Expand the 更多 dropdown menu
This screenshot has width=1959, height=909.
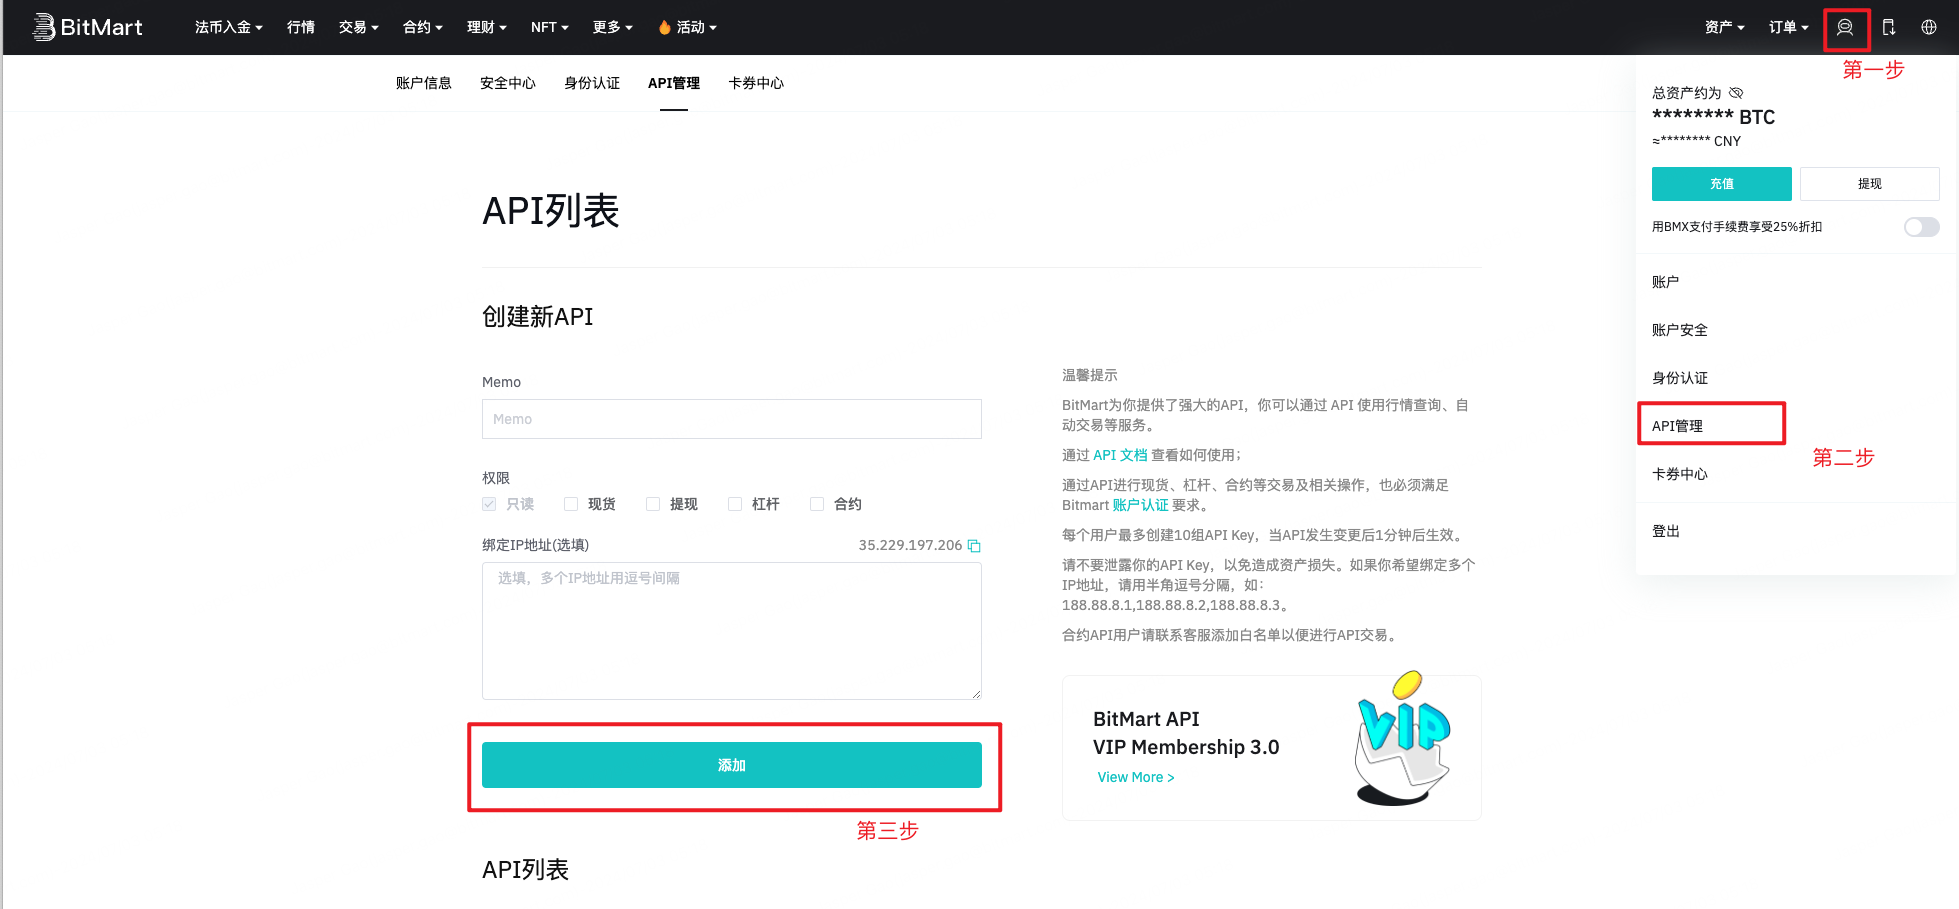click(x=612, y=28)
